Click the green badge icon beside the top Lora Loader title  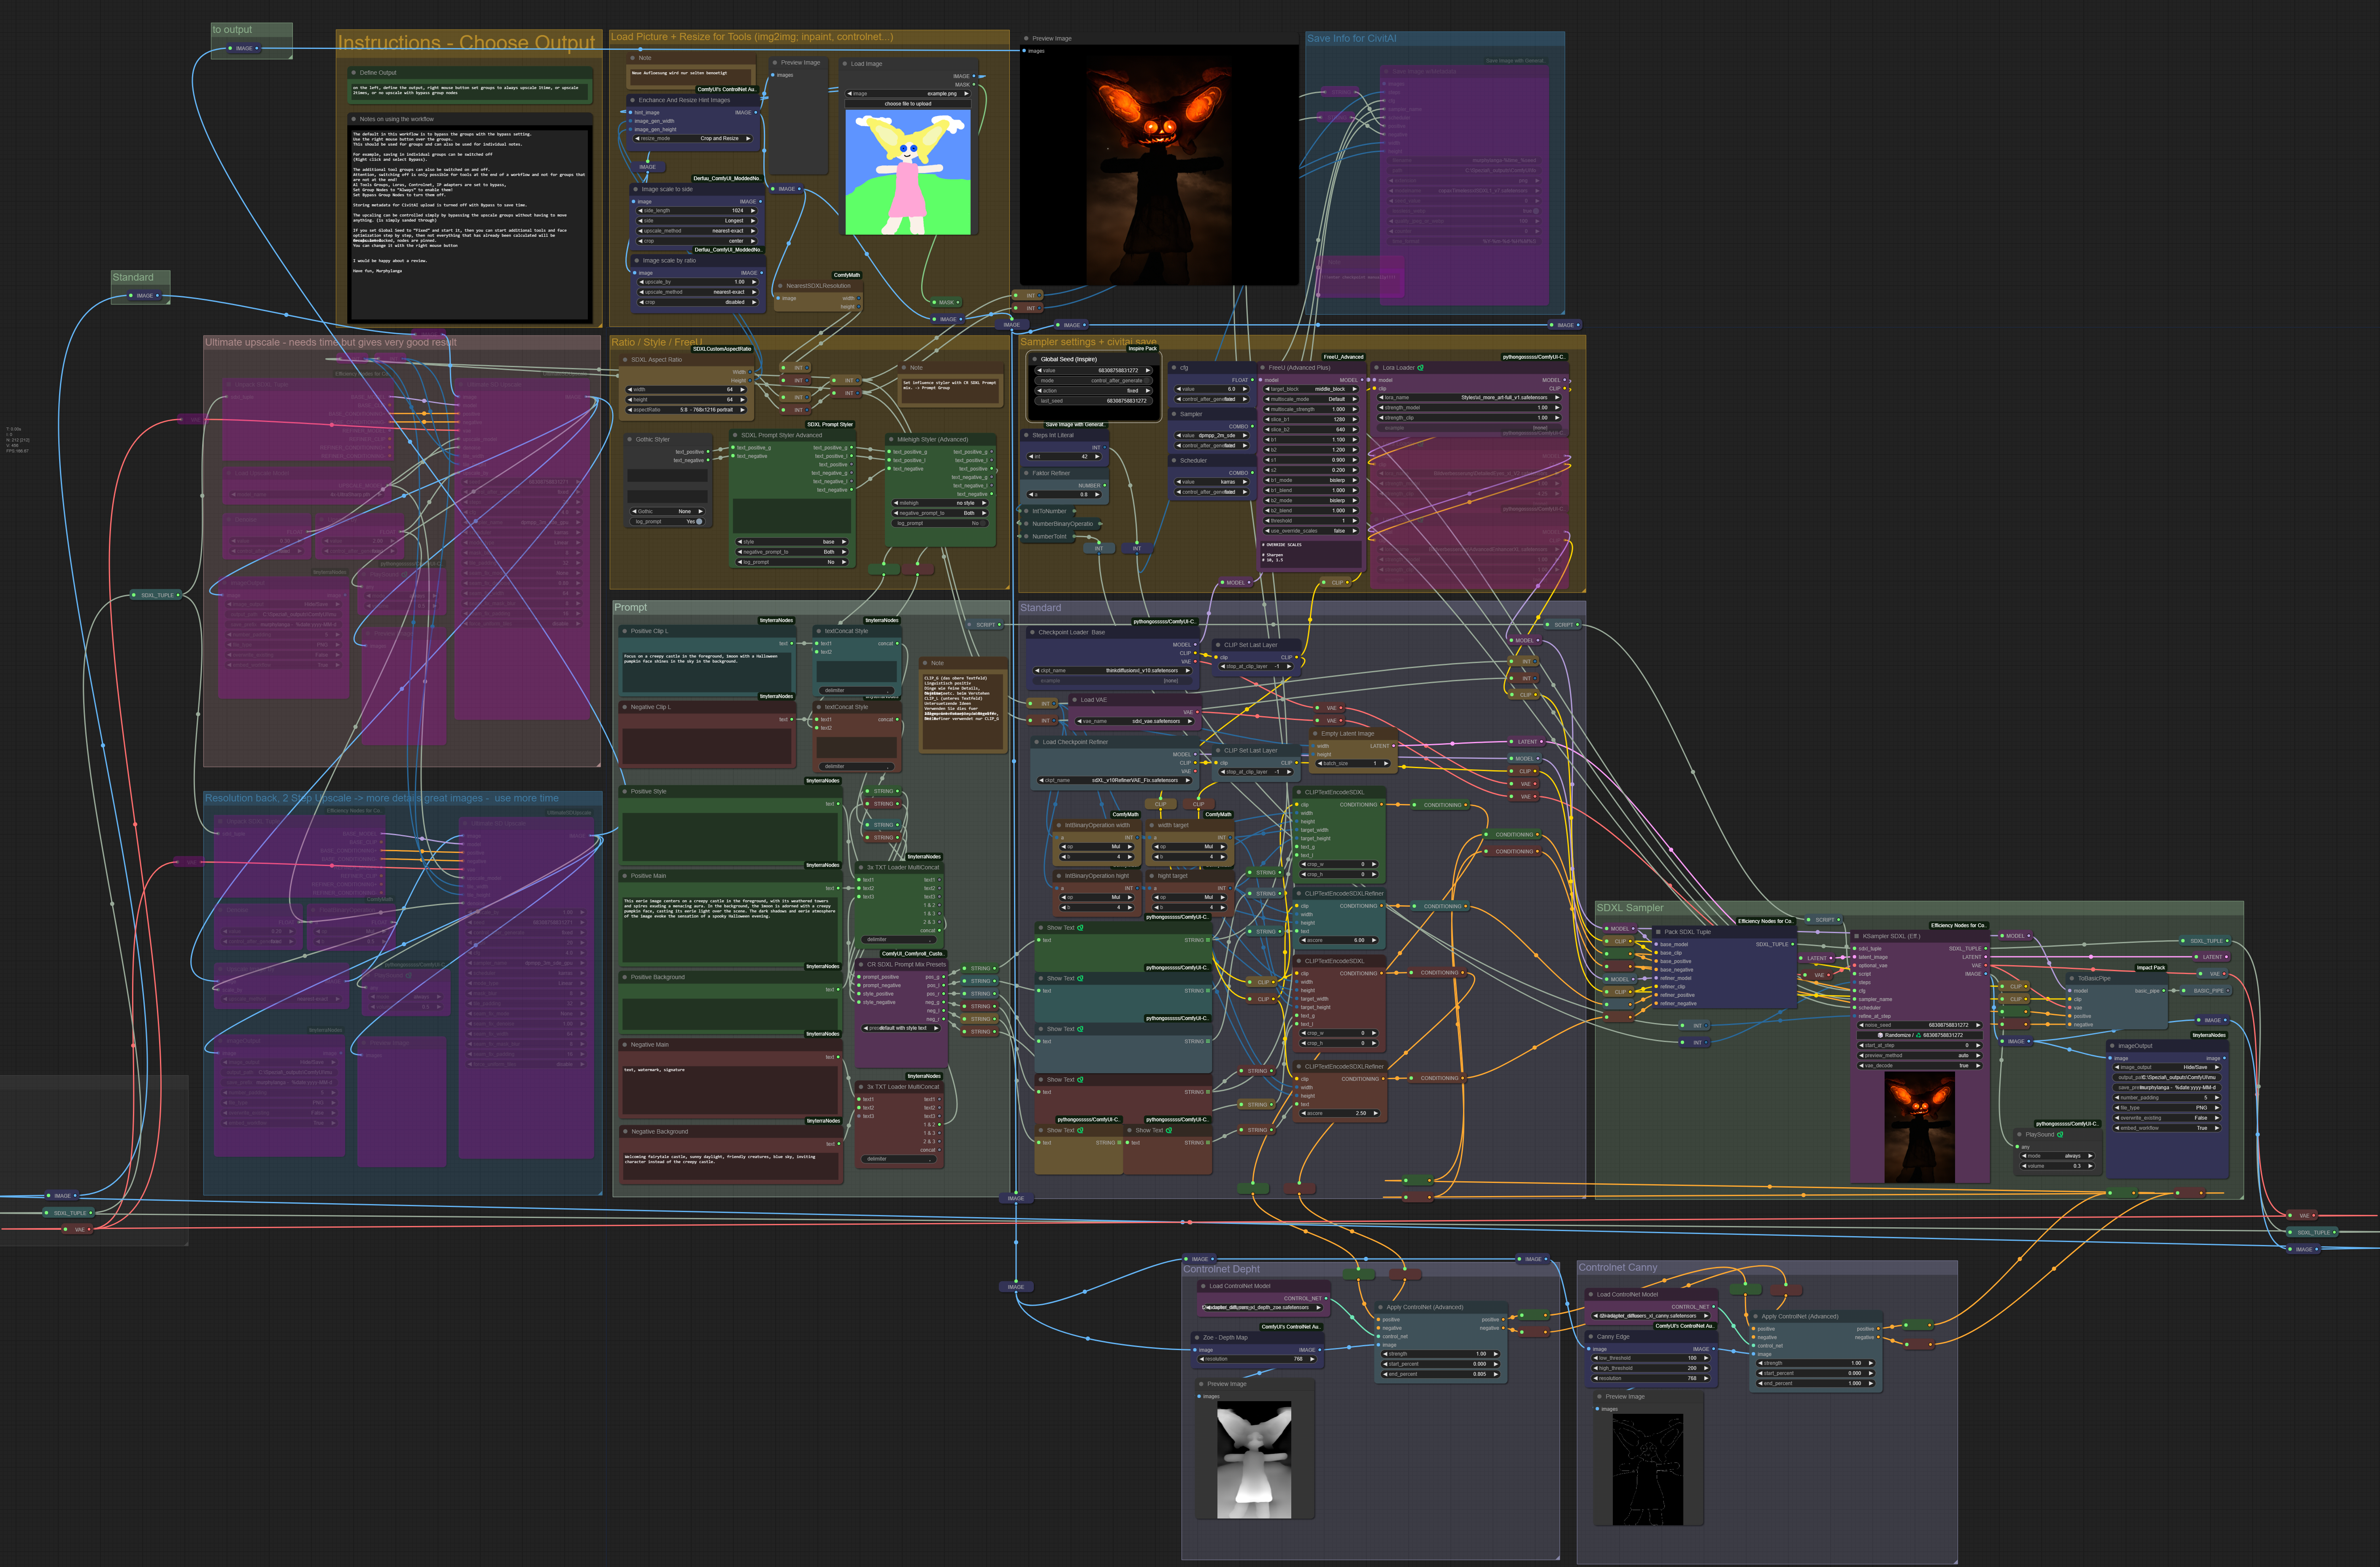(1420, 368)
